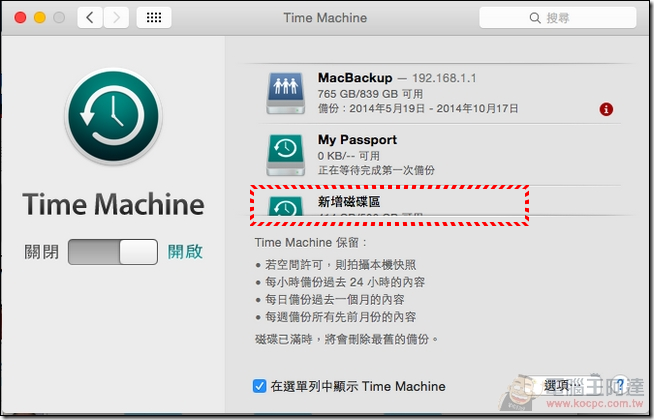Click the MacBackup backup date range line

(x=418, y=108)
